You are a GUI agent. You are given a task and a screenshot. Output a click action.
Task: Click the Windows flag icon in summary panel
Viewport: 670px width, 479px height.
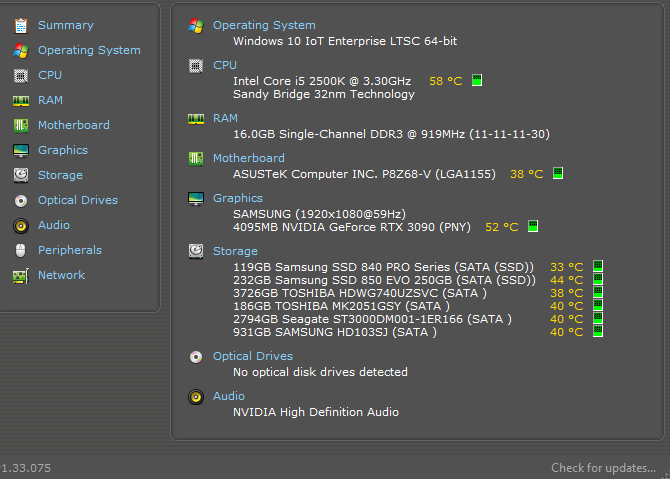coord(196,26)
